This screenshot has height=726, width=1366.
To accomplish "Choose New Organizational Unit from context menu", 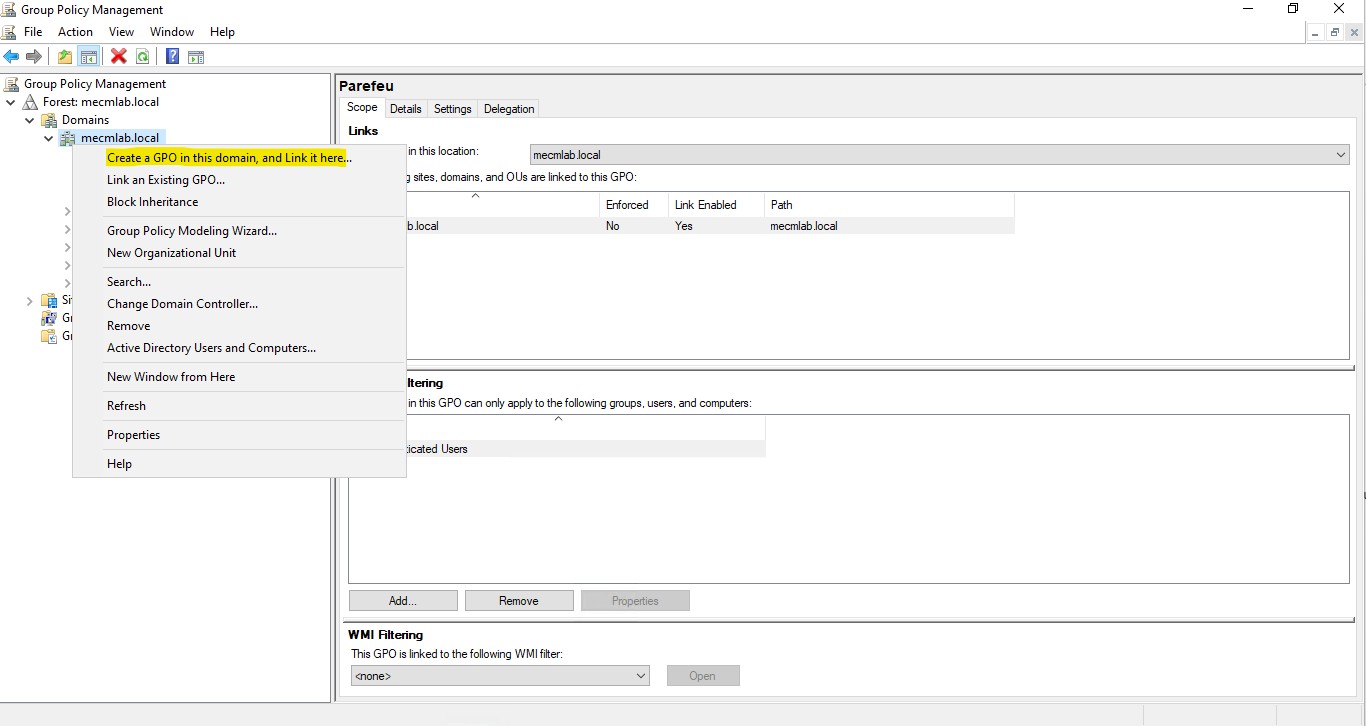I will tap(171, 253).
